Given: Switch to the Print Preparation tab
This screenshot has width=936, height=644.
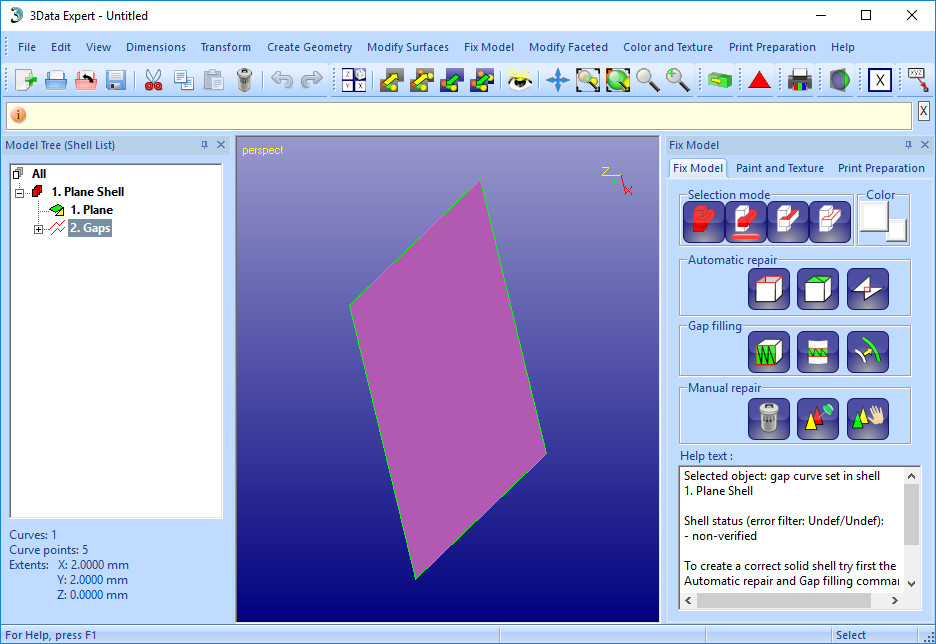Looking at the screenshot, I should (881, 168).
